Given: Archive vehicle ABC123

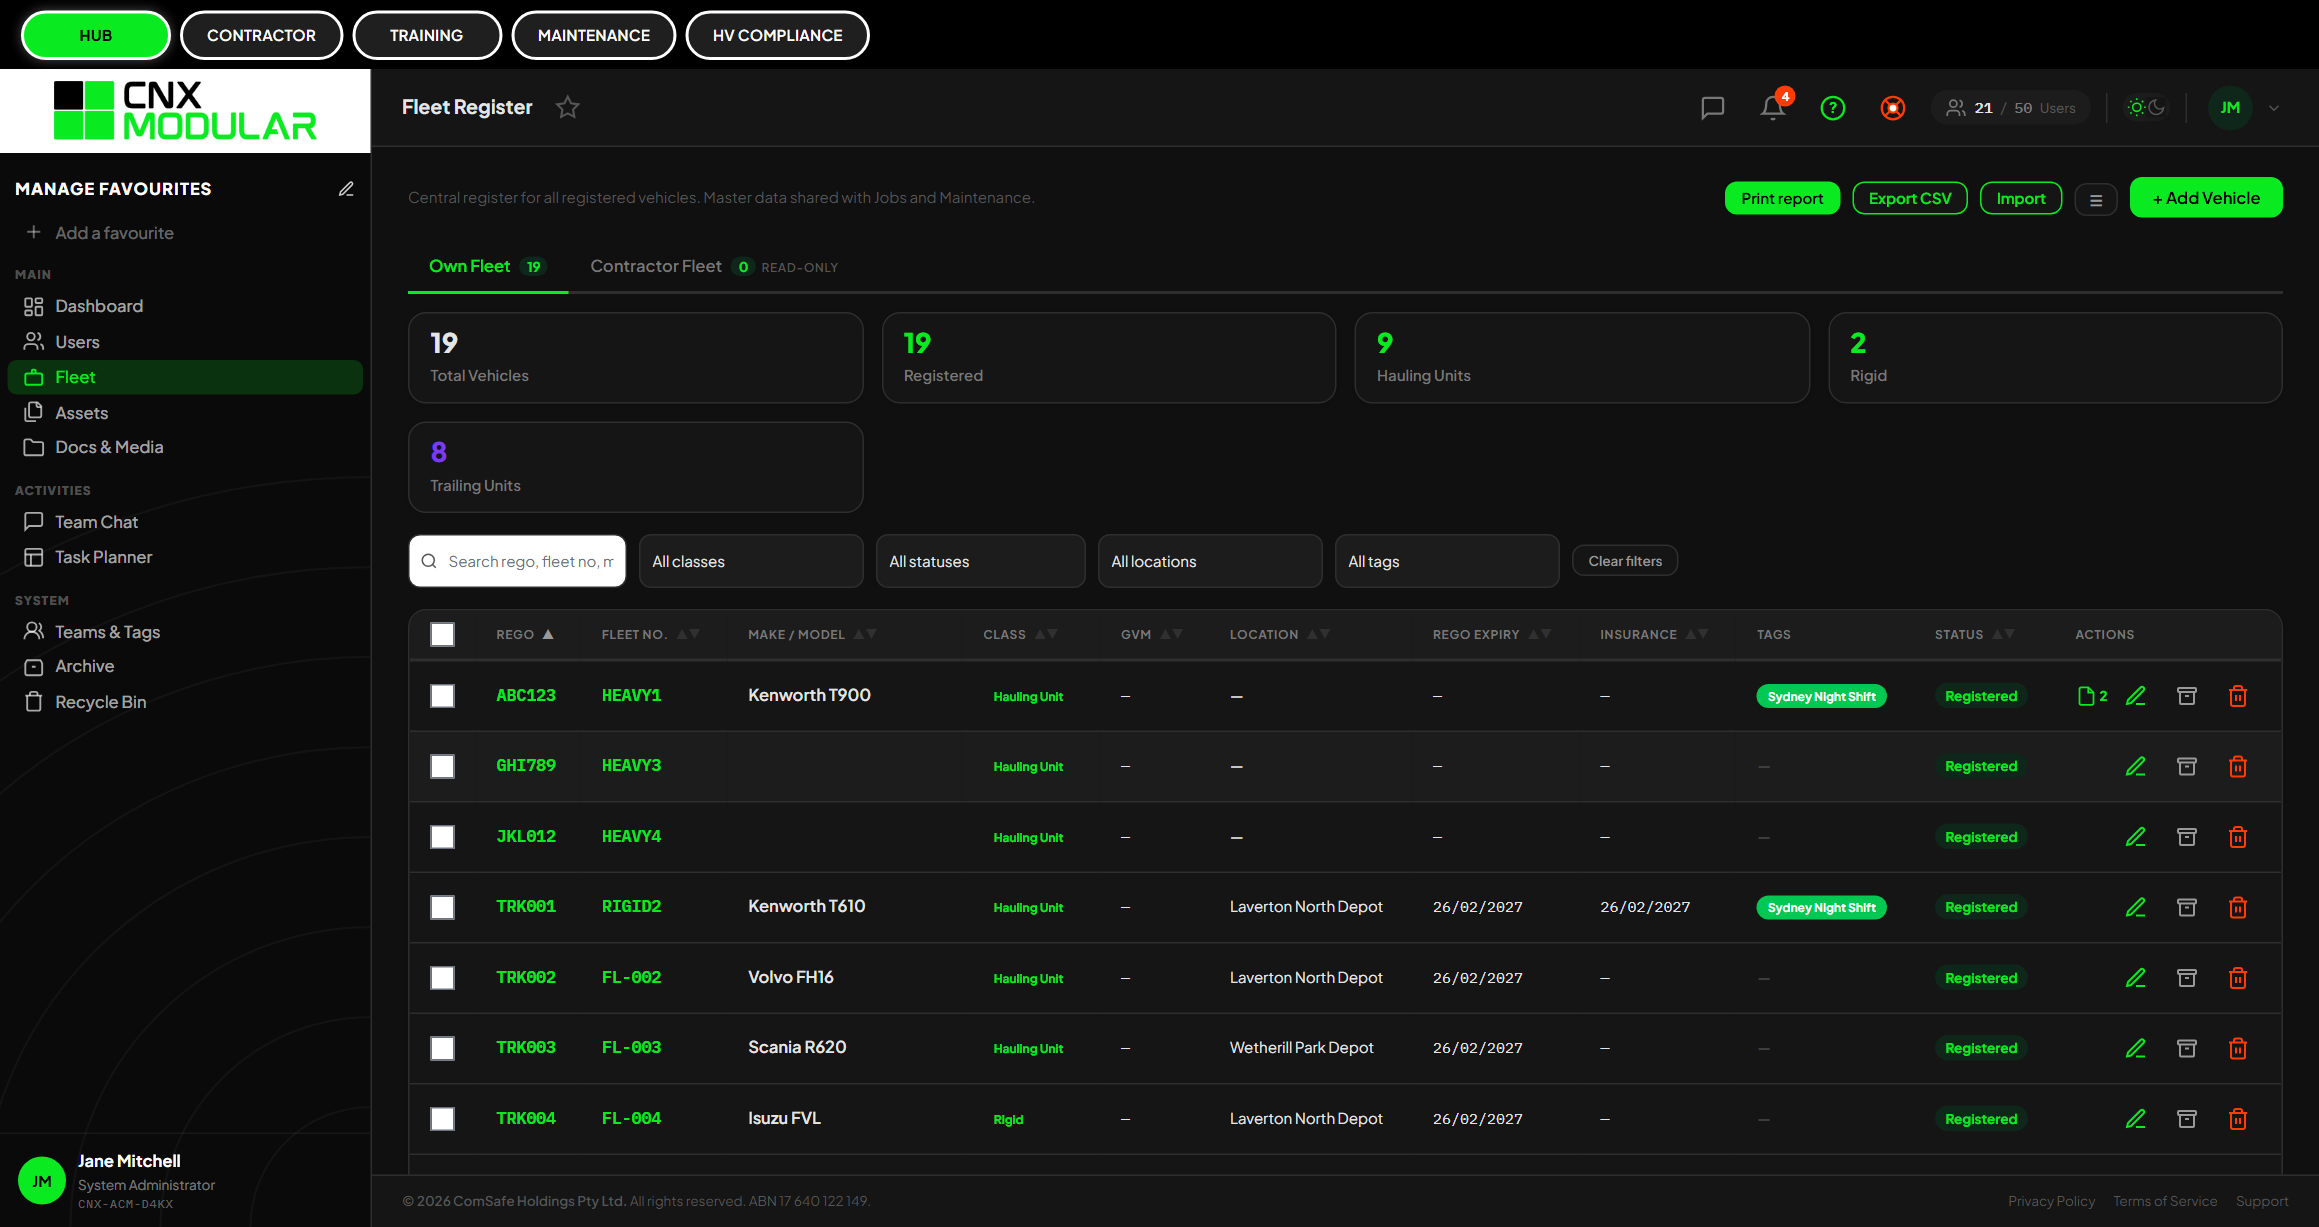Looking at the screenshot, I should pyautogui.click(x=2187, y=696).
